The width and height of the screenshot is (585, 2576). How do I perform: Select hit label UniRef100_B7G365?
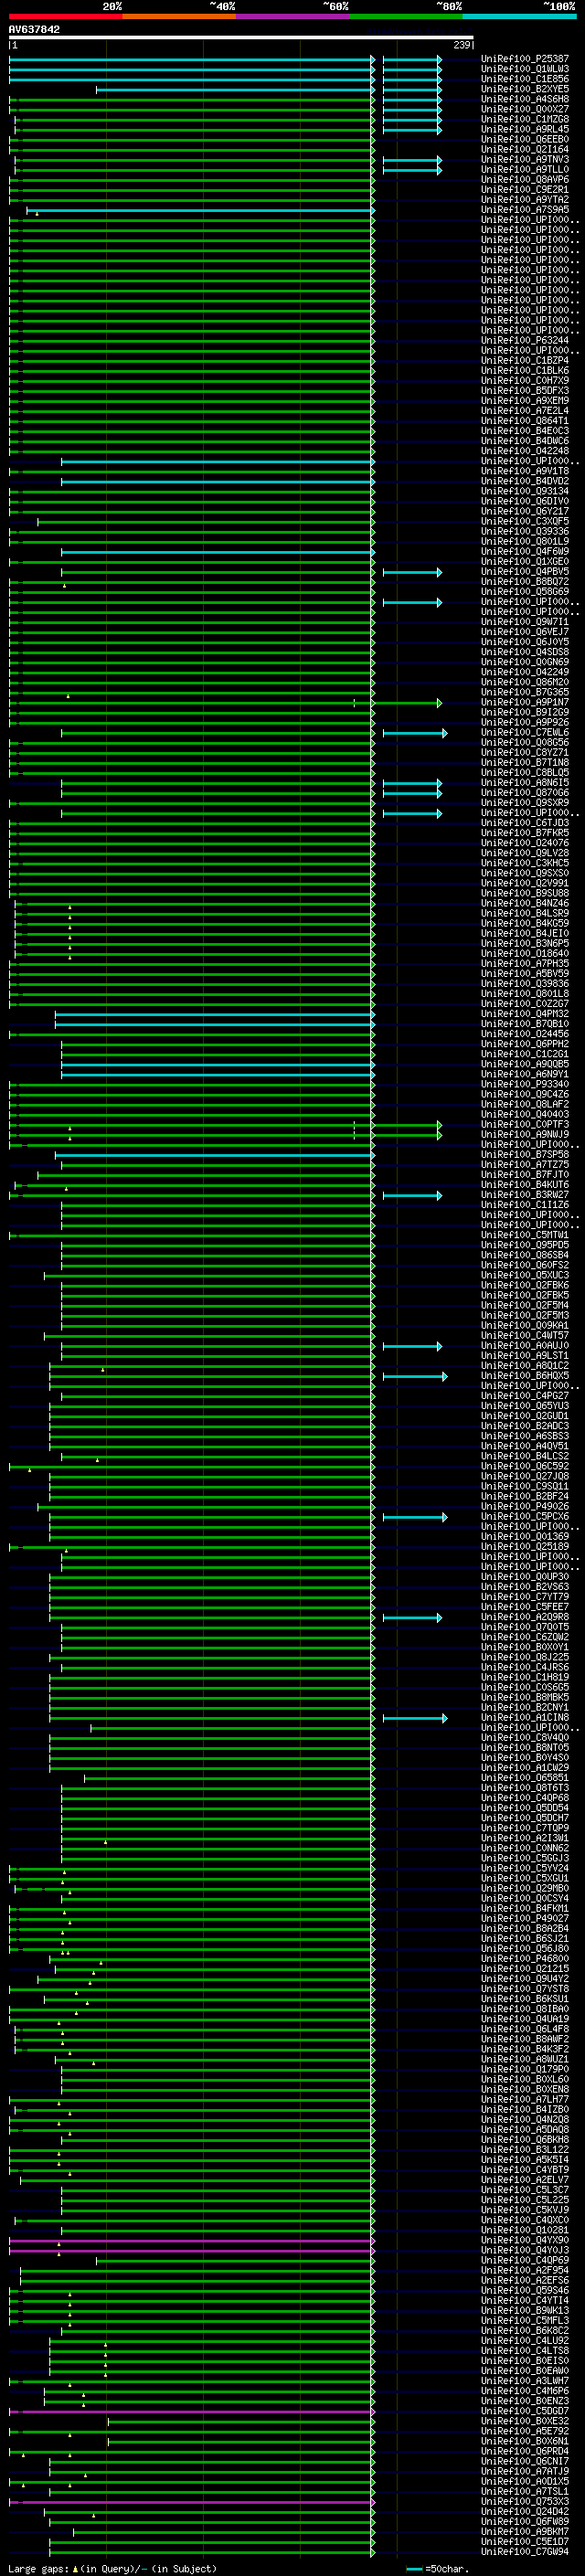click(525, 692)
